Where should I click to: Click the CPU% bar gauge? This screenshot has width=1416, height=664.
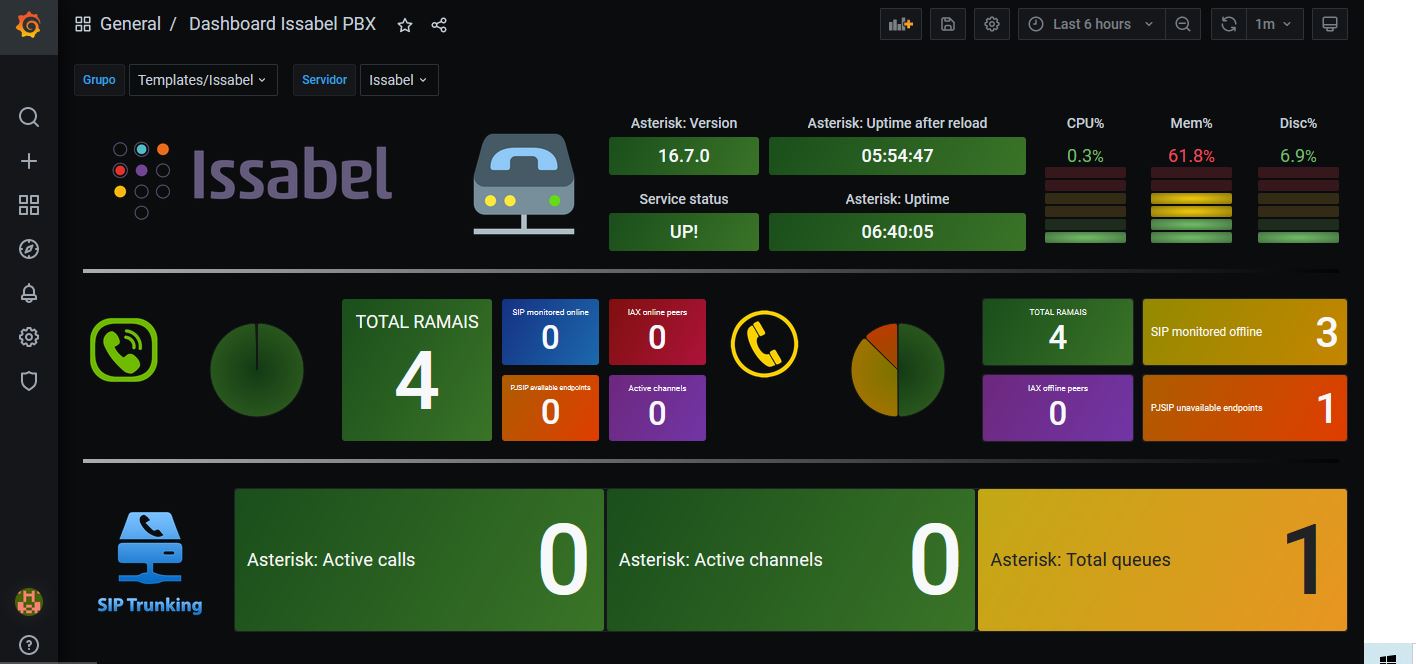[x=1085, y=205]
